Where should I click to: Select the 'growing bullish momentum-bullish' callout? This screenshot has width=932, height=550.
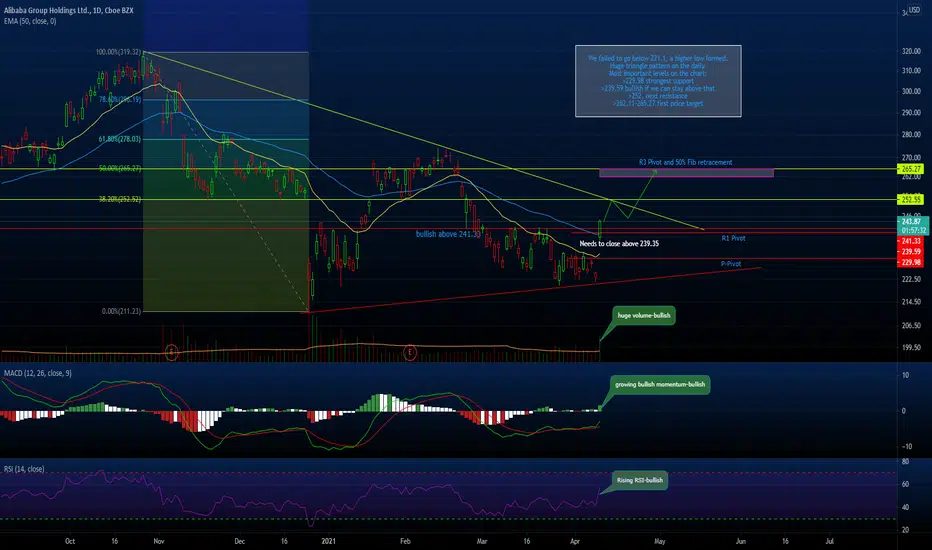[x=660, y=385]
